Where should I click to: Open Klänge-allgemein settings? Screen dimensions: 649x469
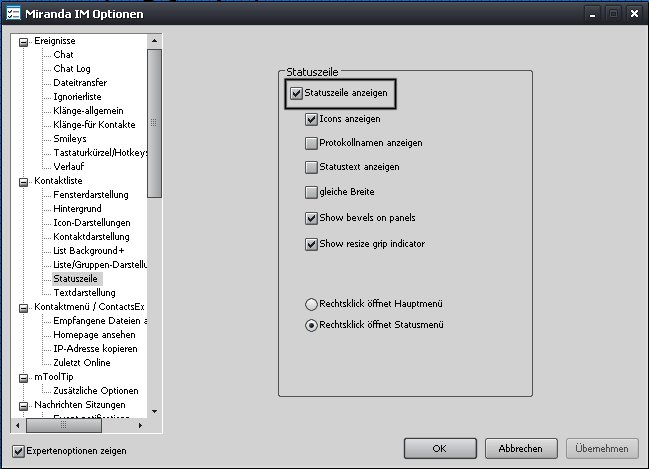pos(88,111)
